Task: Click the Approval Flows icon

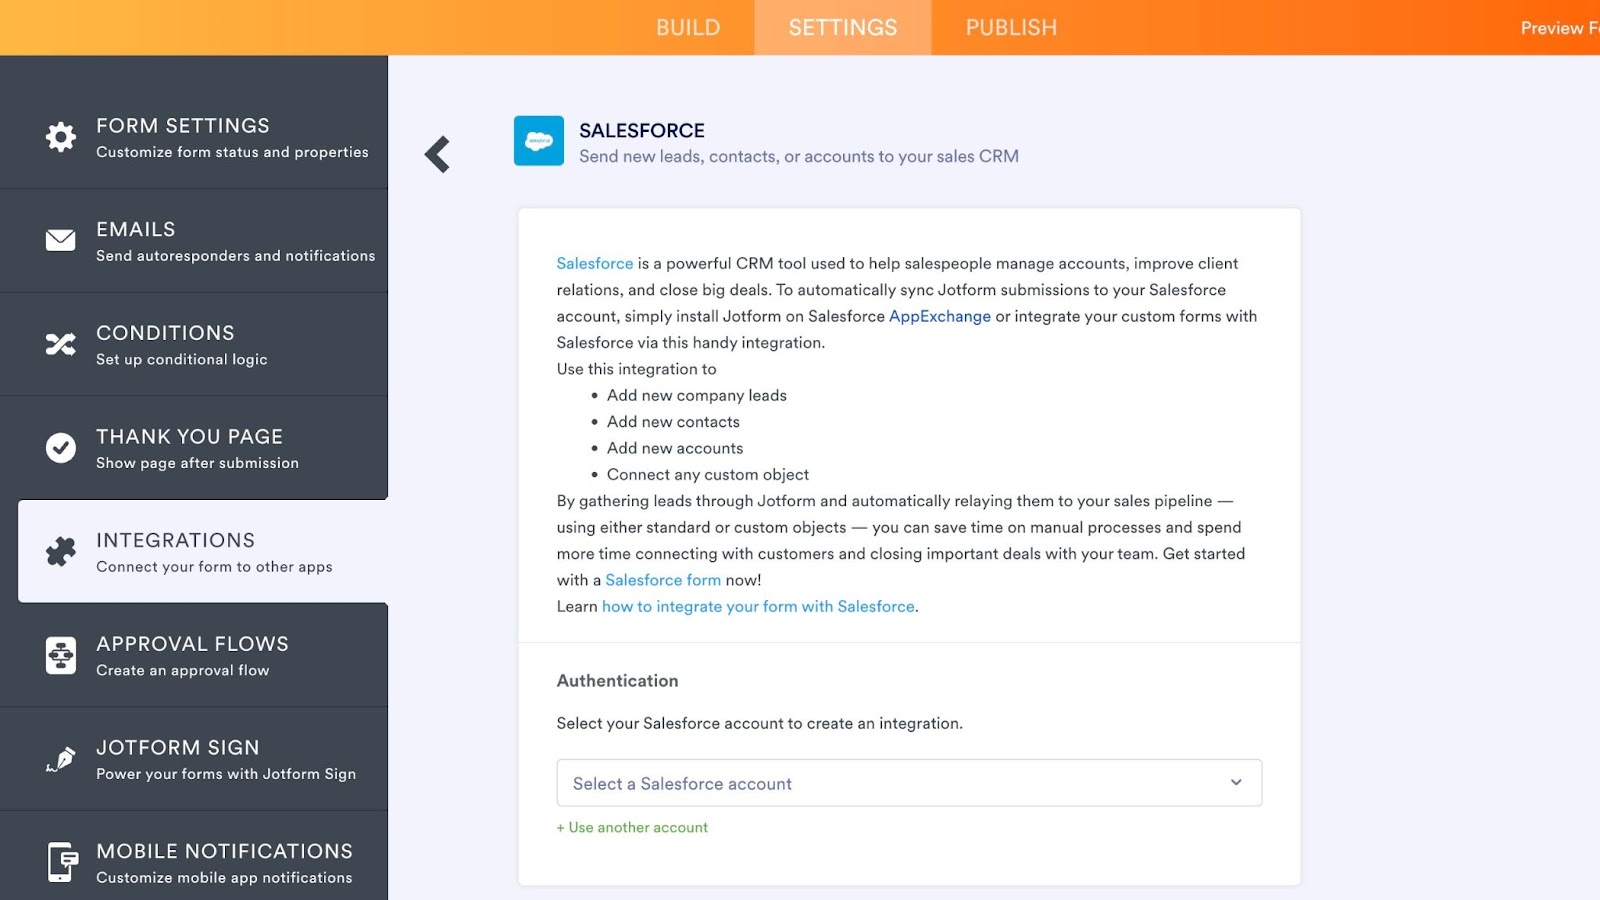Action: pos(61,655)
